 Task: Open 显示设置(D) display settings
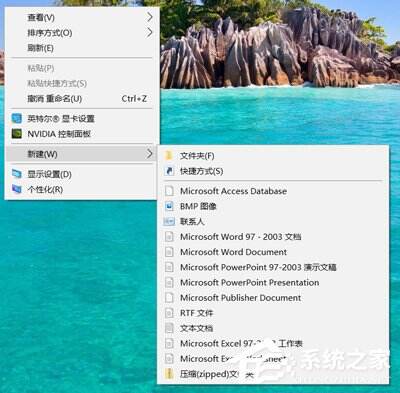pos(82,174)
